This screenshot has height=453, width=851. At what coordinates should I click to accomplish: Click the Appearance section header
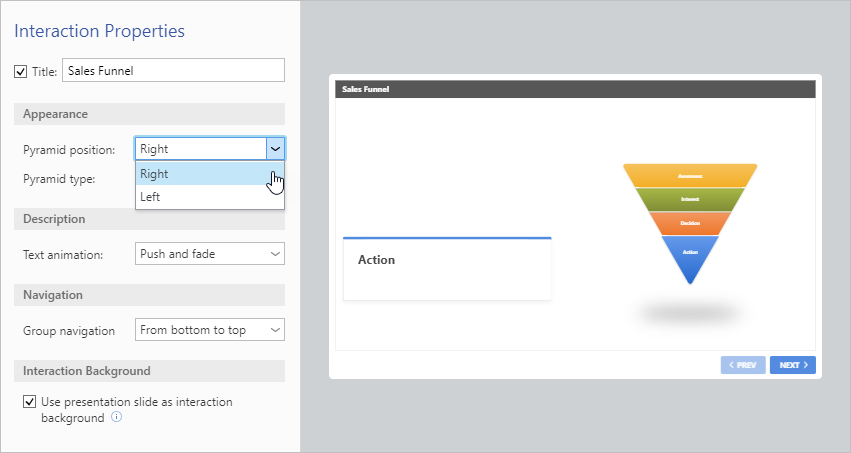(149, 114)
